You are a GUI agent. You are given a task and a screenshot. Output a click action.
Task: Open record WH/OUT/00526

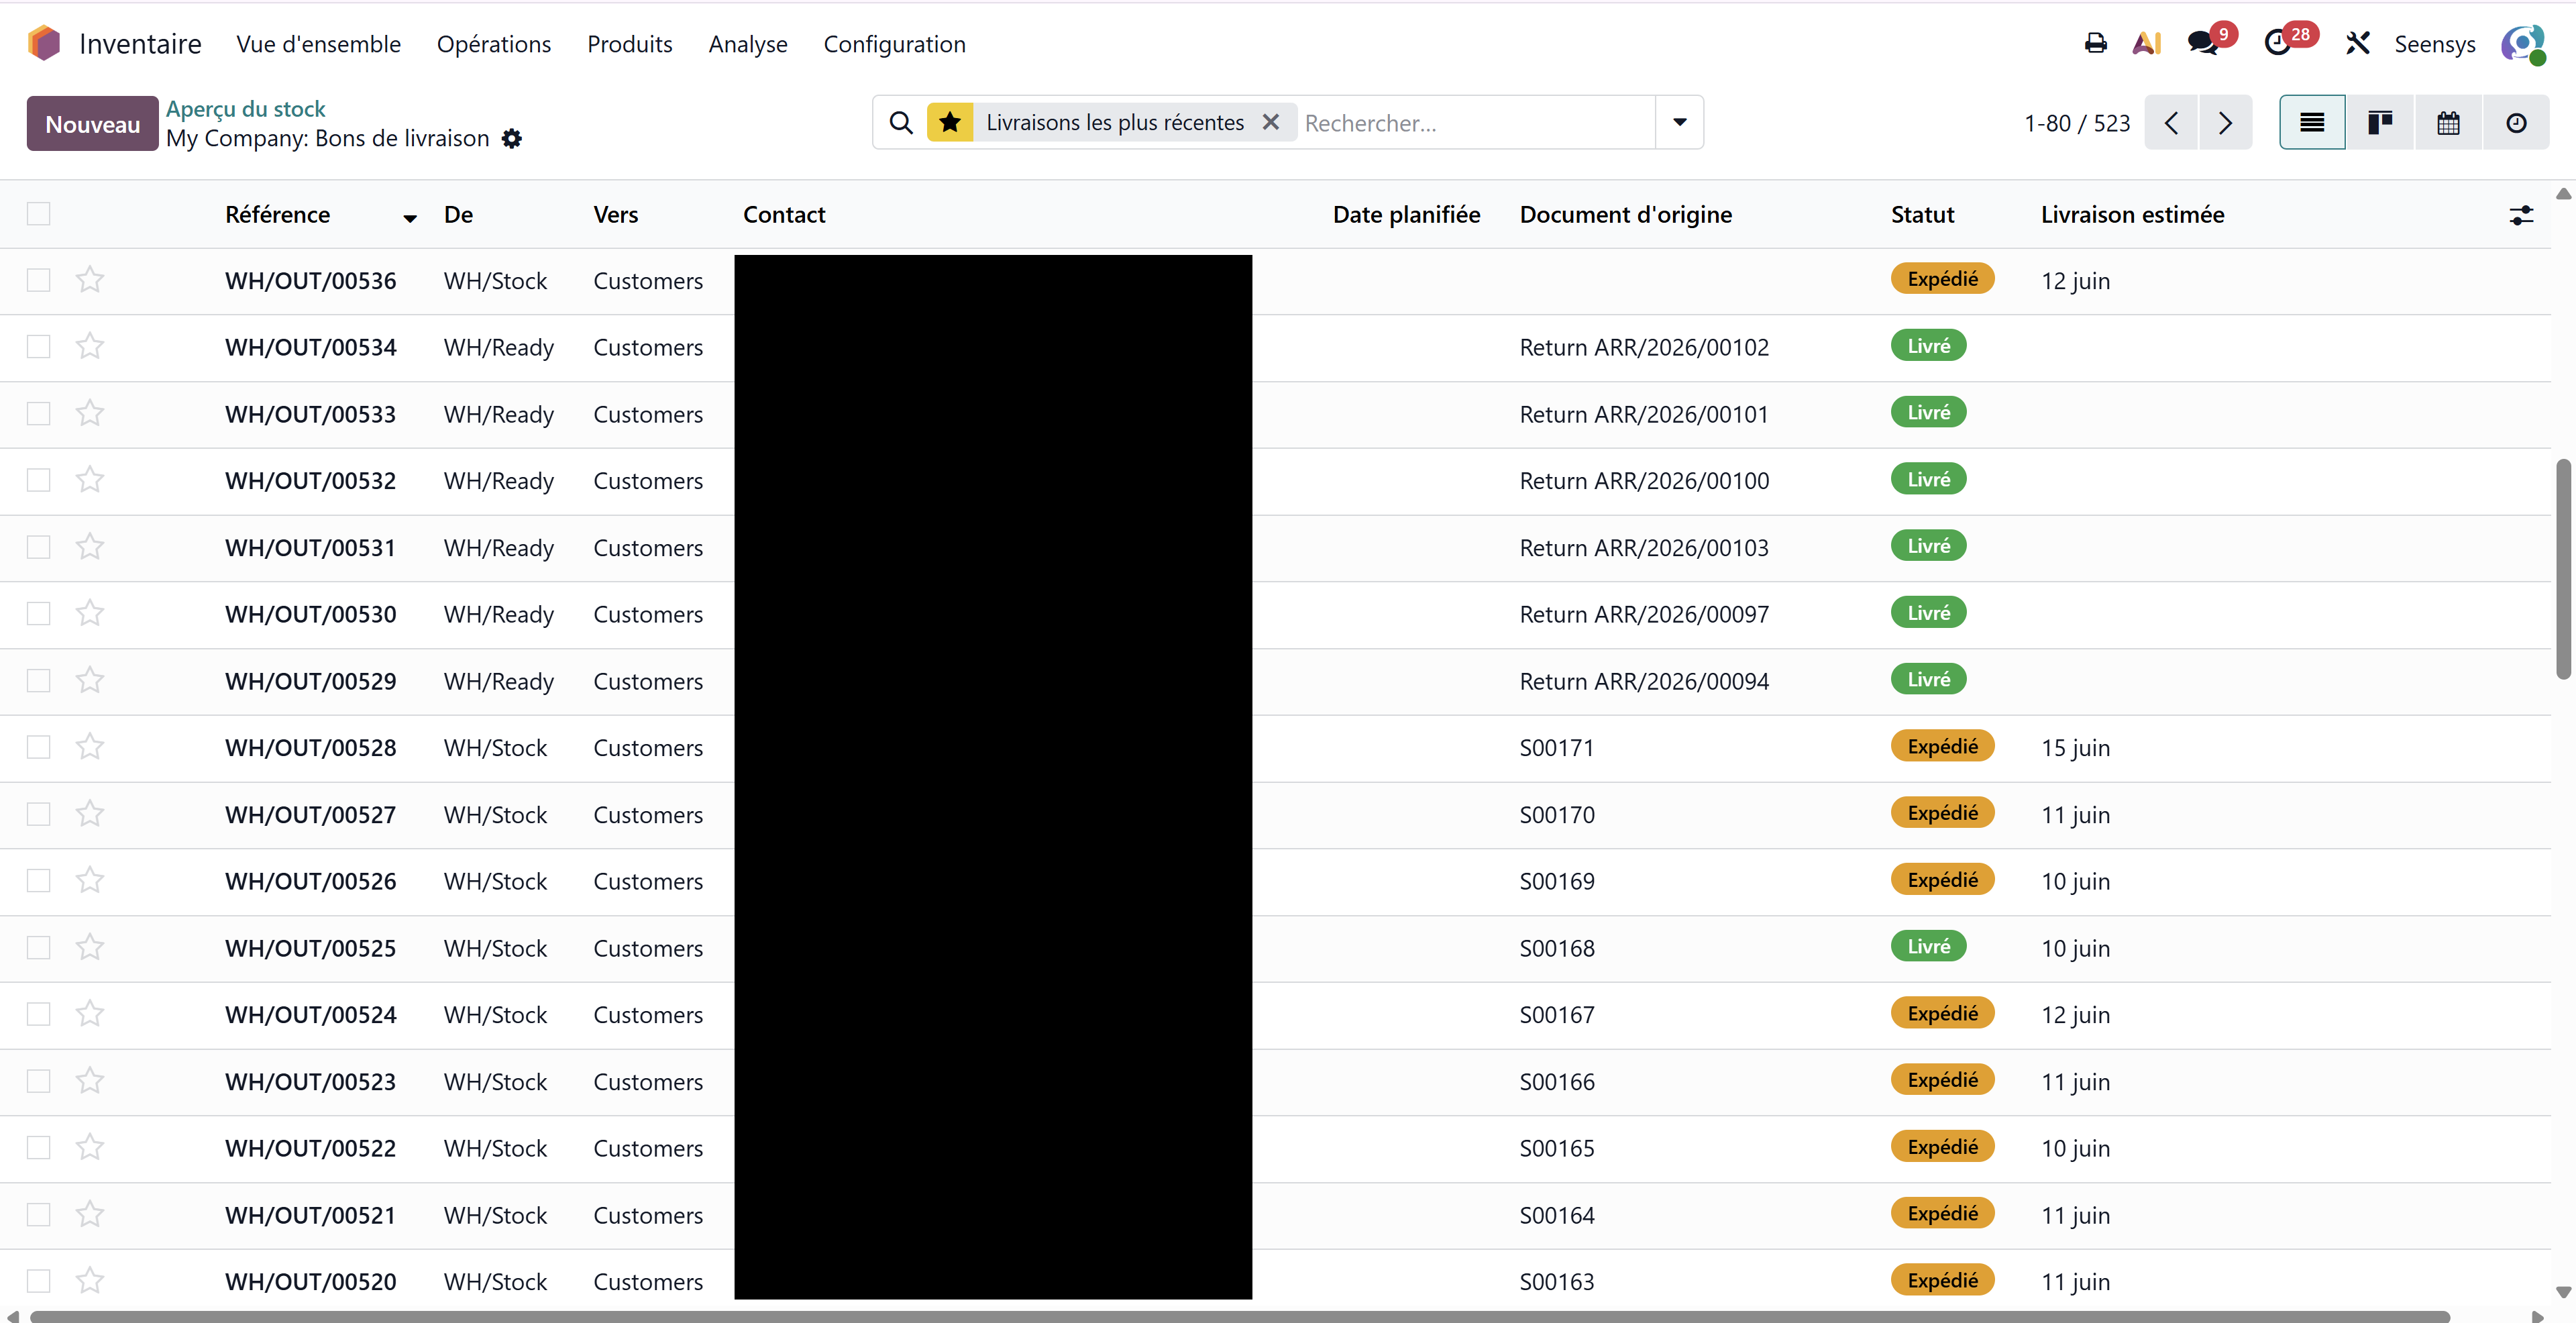pos(310,881)
